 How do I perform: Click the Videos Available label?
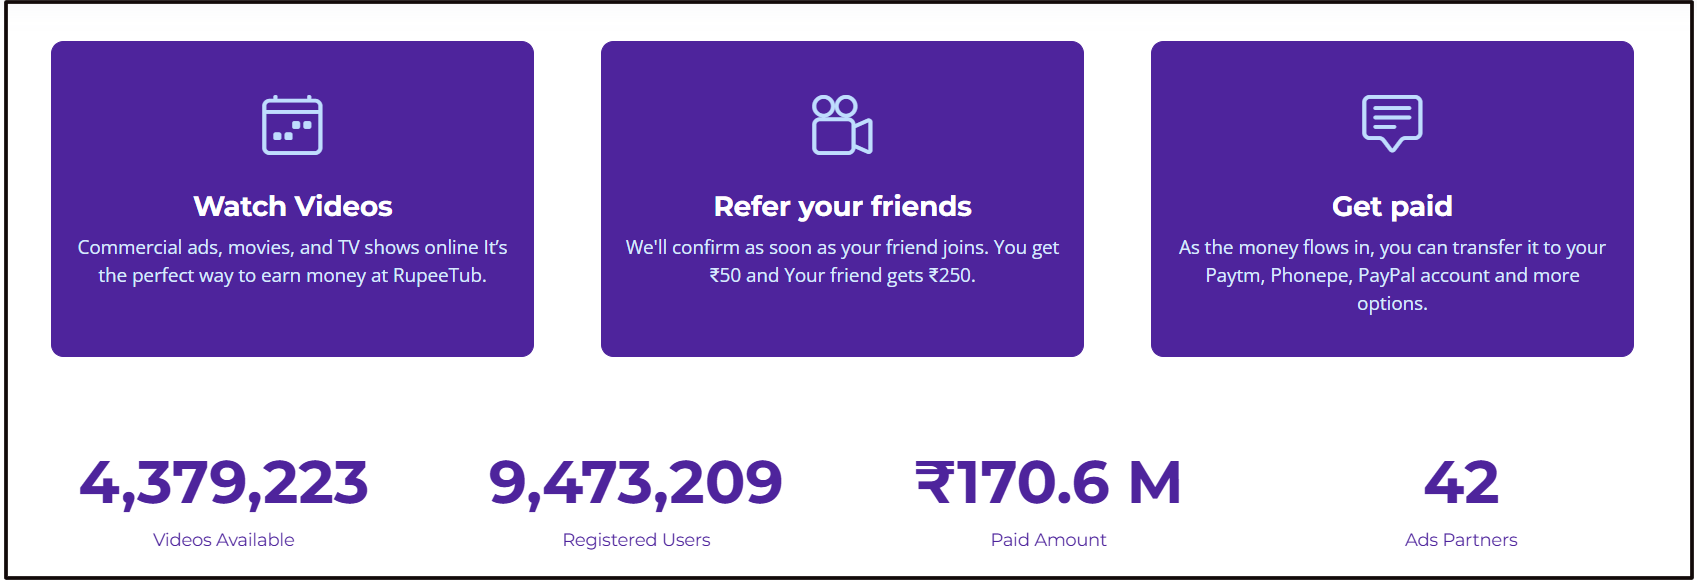pyautogui.click(x=222, y=540)
